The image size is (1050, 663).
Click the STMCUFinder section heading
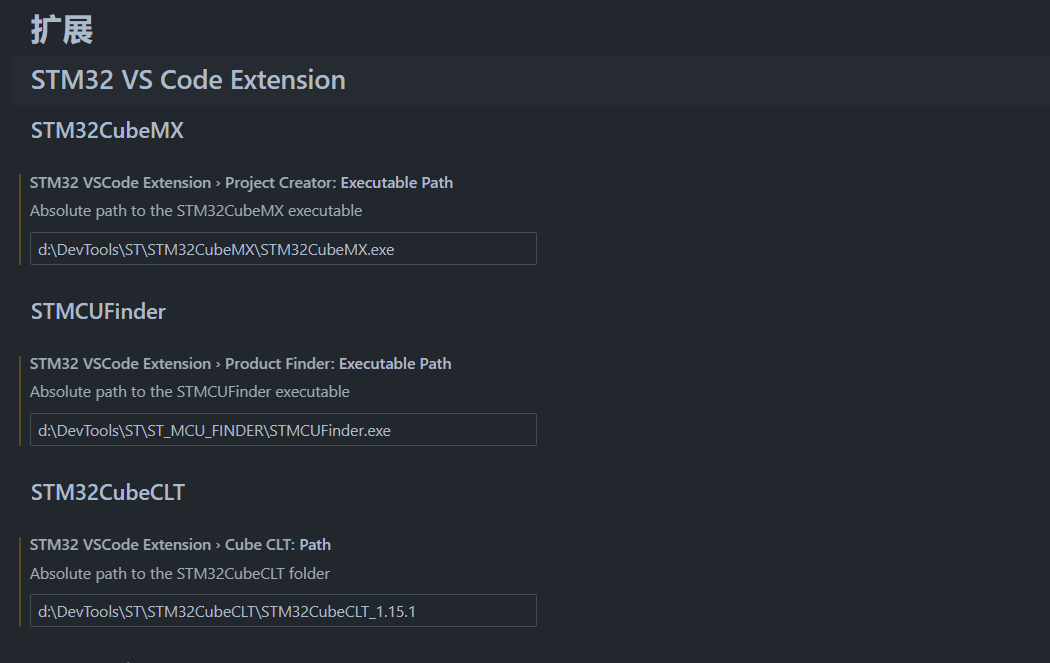click(x=98, y=311)
